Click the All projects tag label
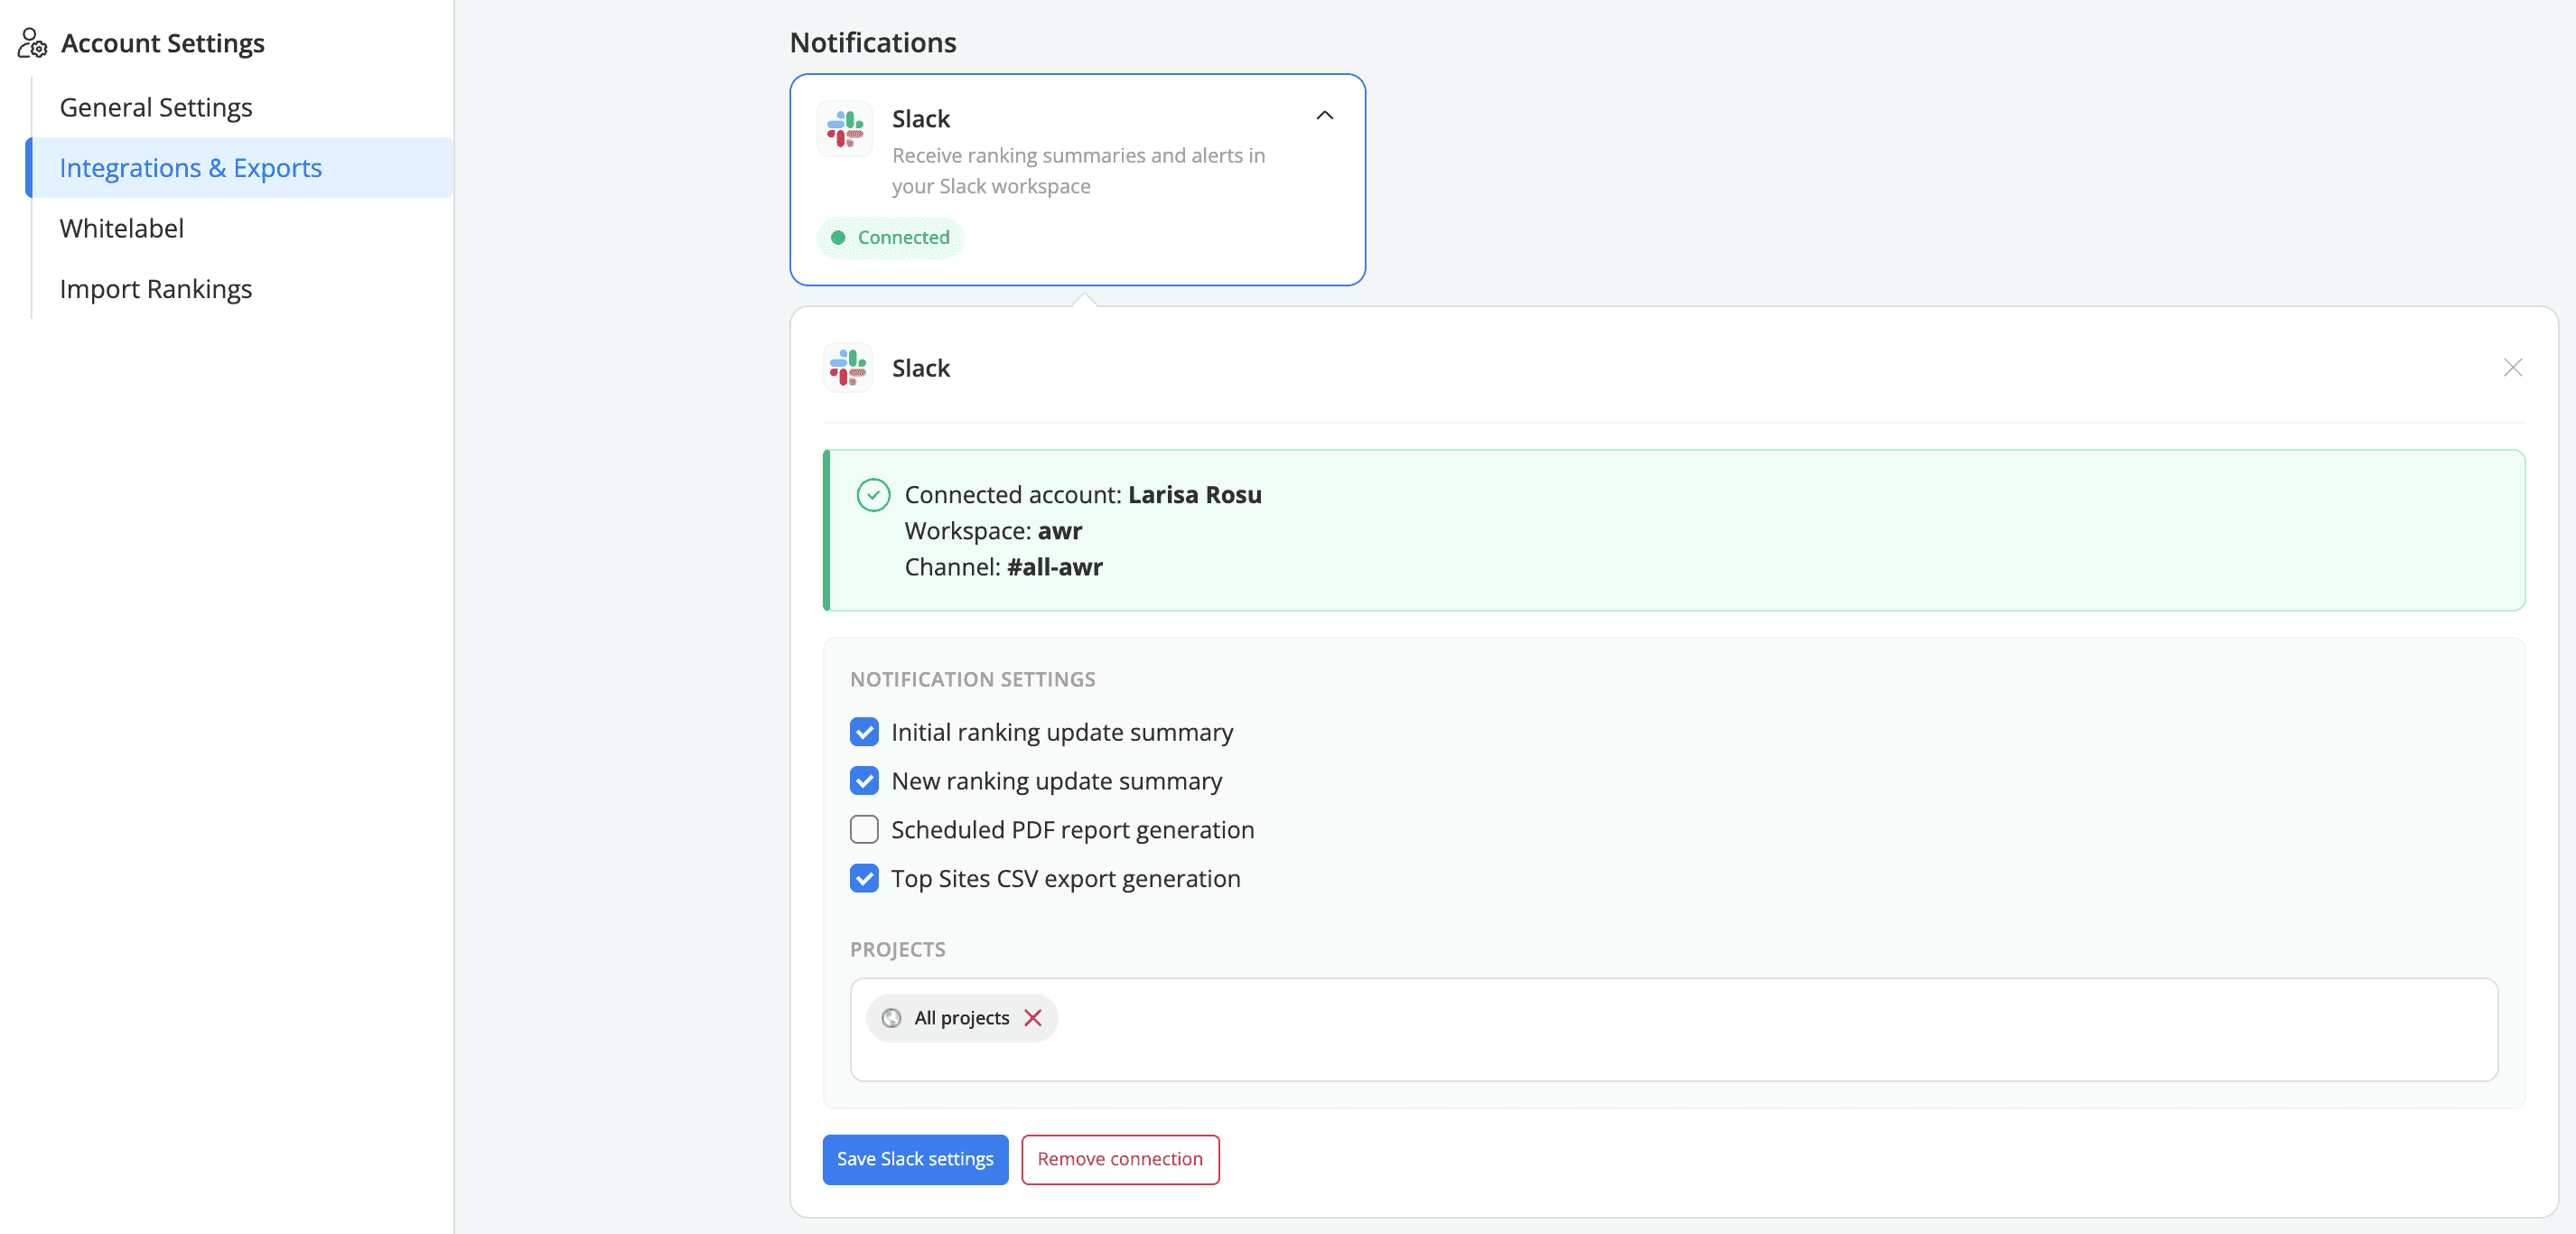Screen dimensions: 2576x1234 click(x=961, y=1018)
